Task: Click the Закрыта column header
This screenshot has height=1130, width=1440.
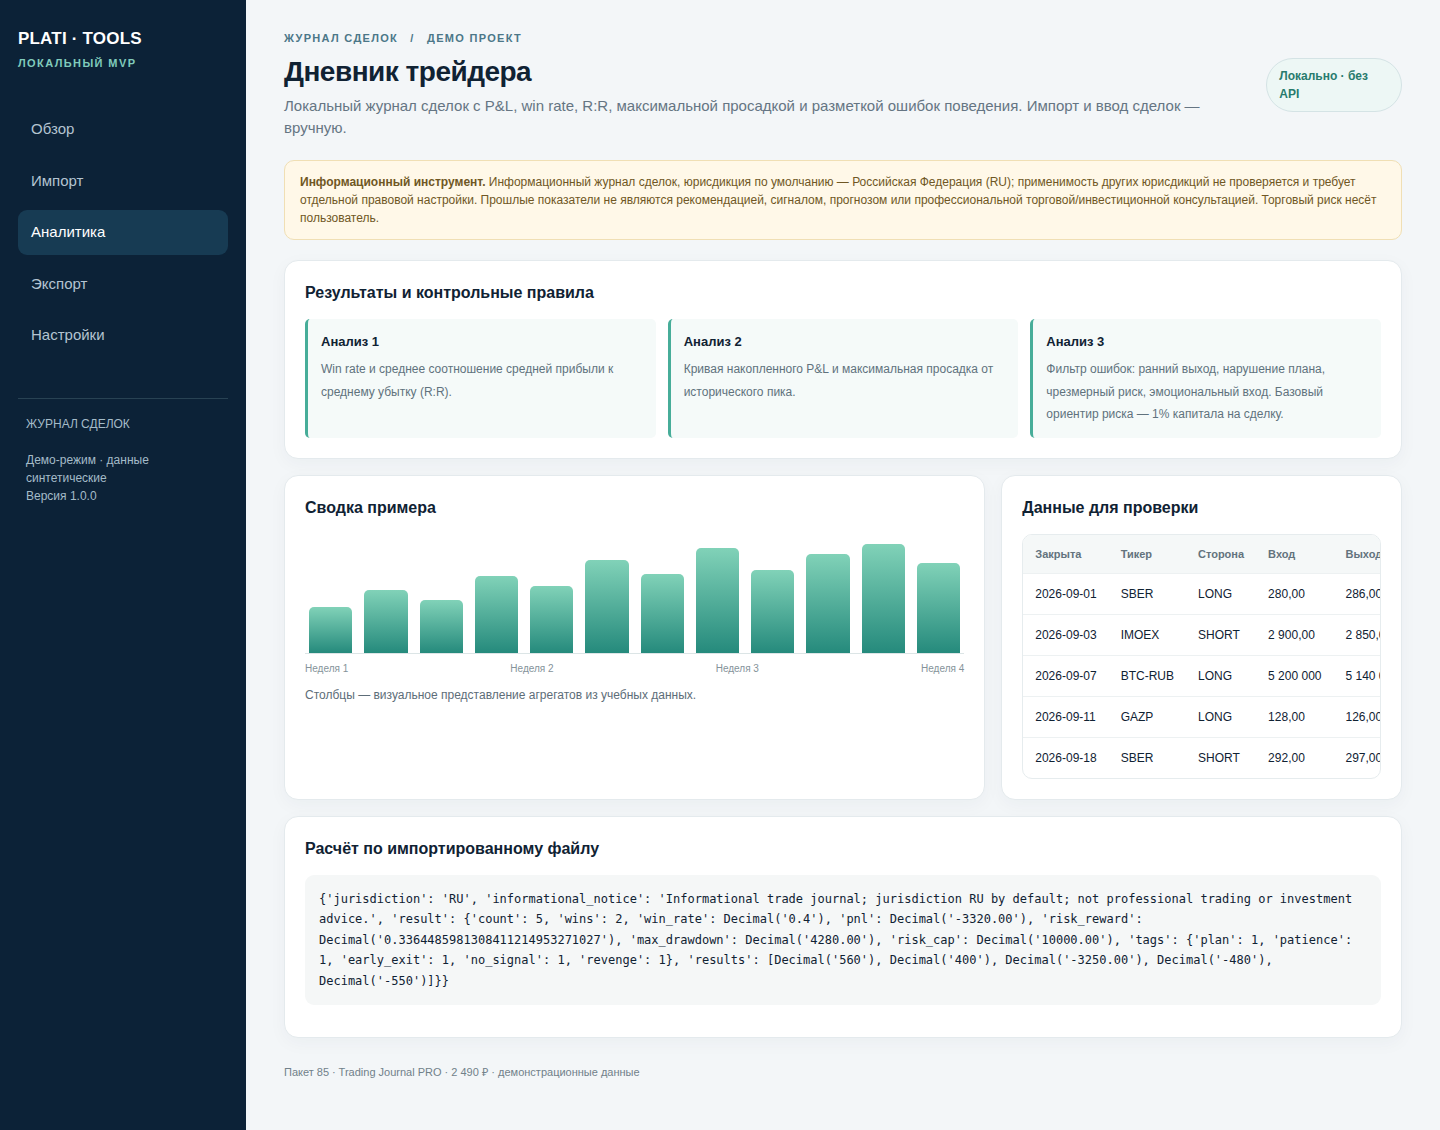Action: click(1058, 554)
